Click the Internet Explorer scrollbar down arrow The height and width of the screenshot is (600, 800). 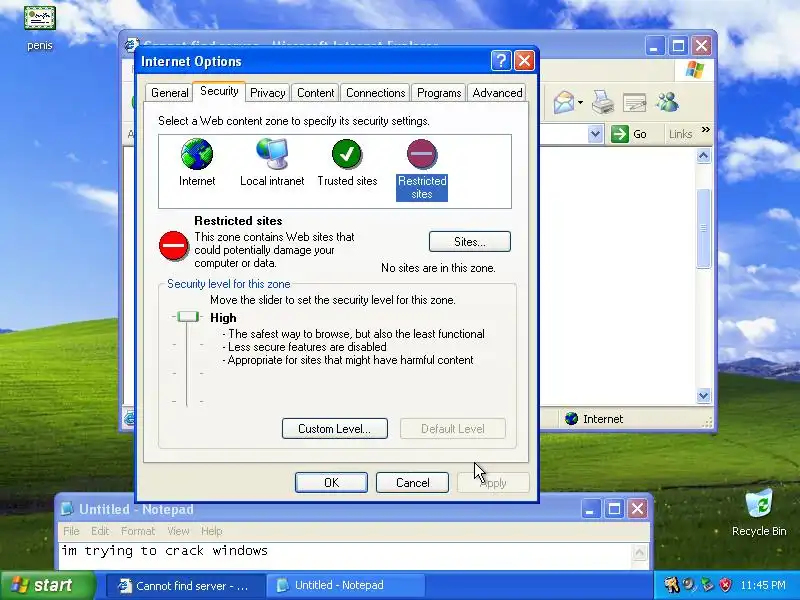[x=704, y=395]
